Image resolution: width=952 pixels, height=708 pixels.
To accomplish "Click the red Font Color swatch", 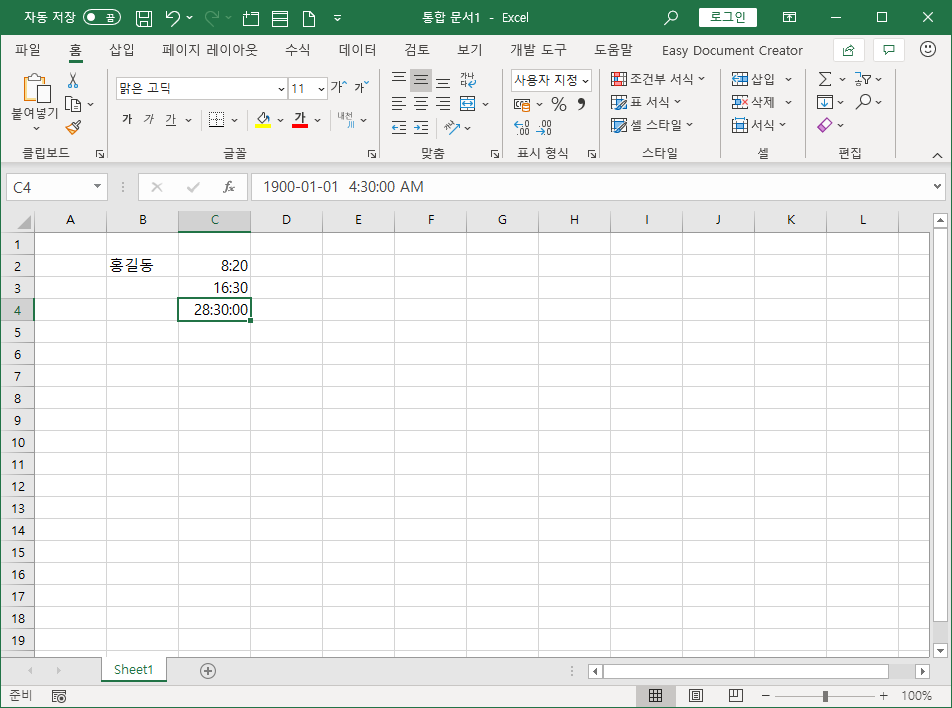I will click(300, 120).
